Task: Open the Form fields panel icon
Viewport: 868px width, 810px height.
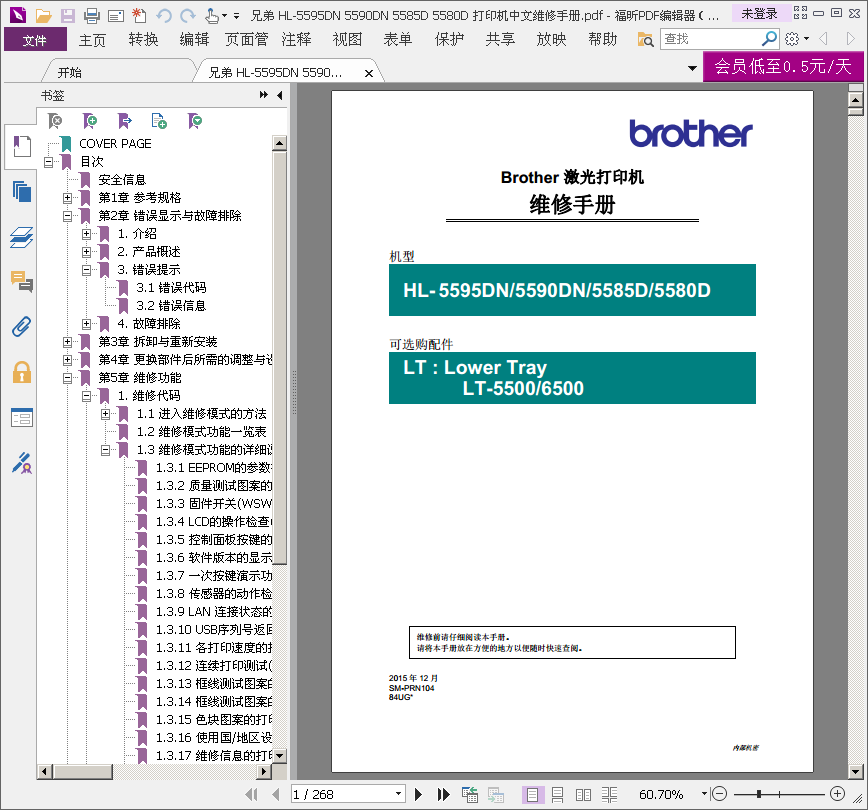Action: tap(21, 417)
